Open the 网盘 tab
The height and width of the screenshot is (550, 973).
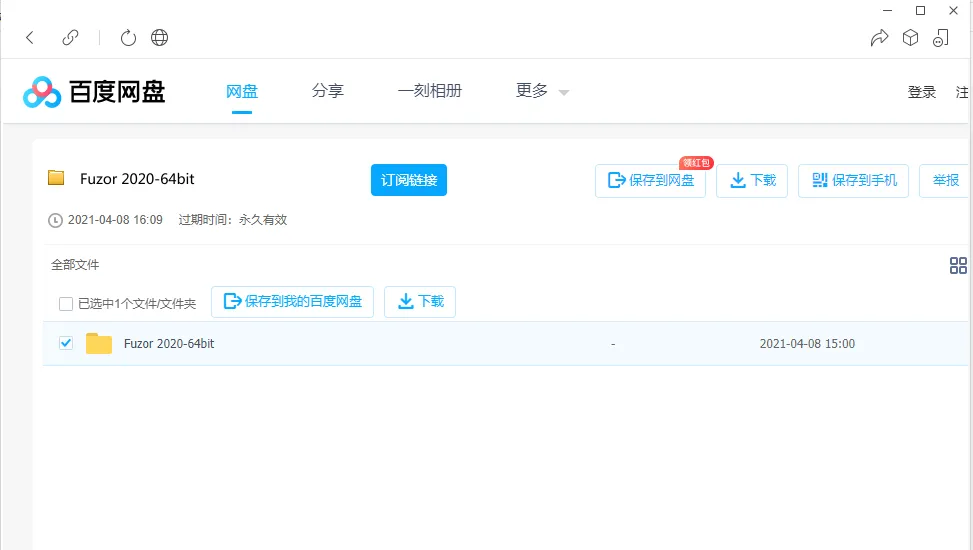tap(242, 92)
